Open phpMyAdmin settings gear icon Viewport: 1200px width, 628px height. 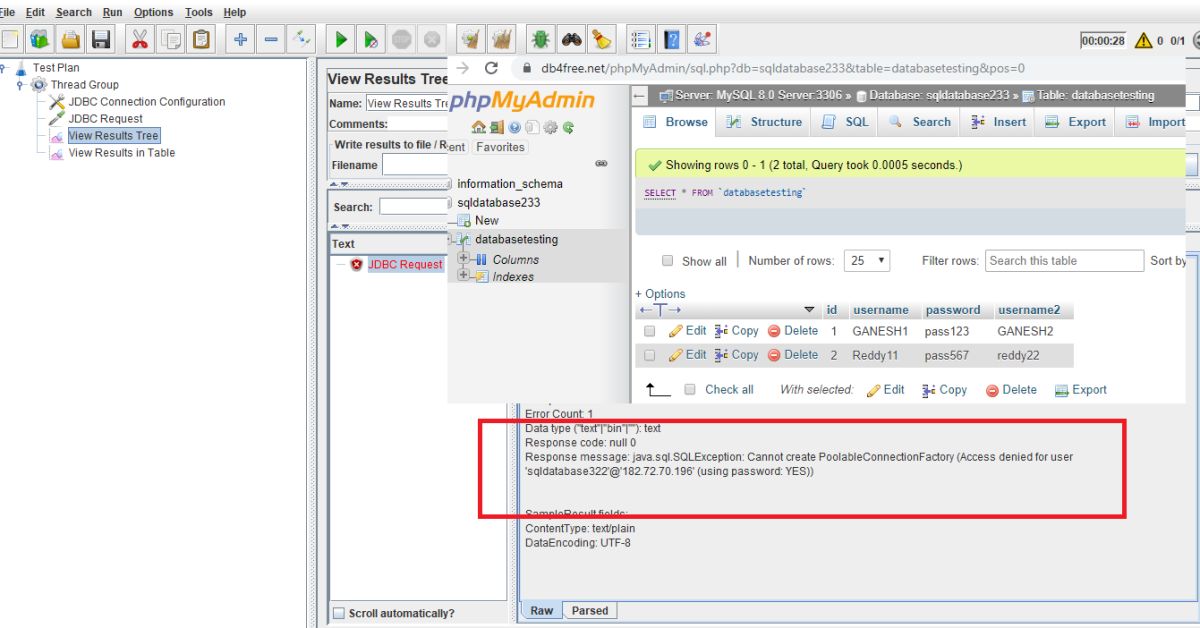550,127
